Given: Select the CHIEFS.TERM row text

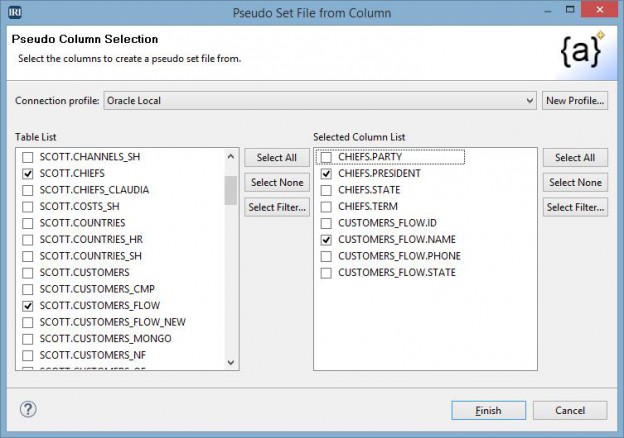Looking at the screenshot, I should 368,206.
